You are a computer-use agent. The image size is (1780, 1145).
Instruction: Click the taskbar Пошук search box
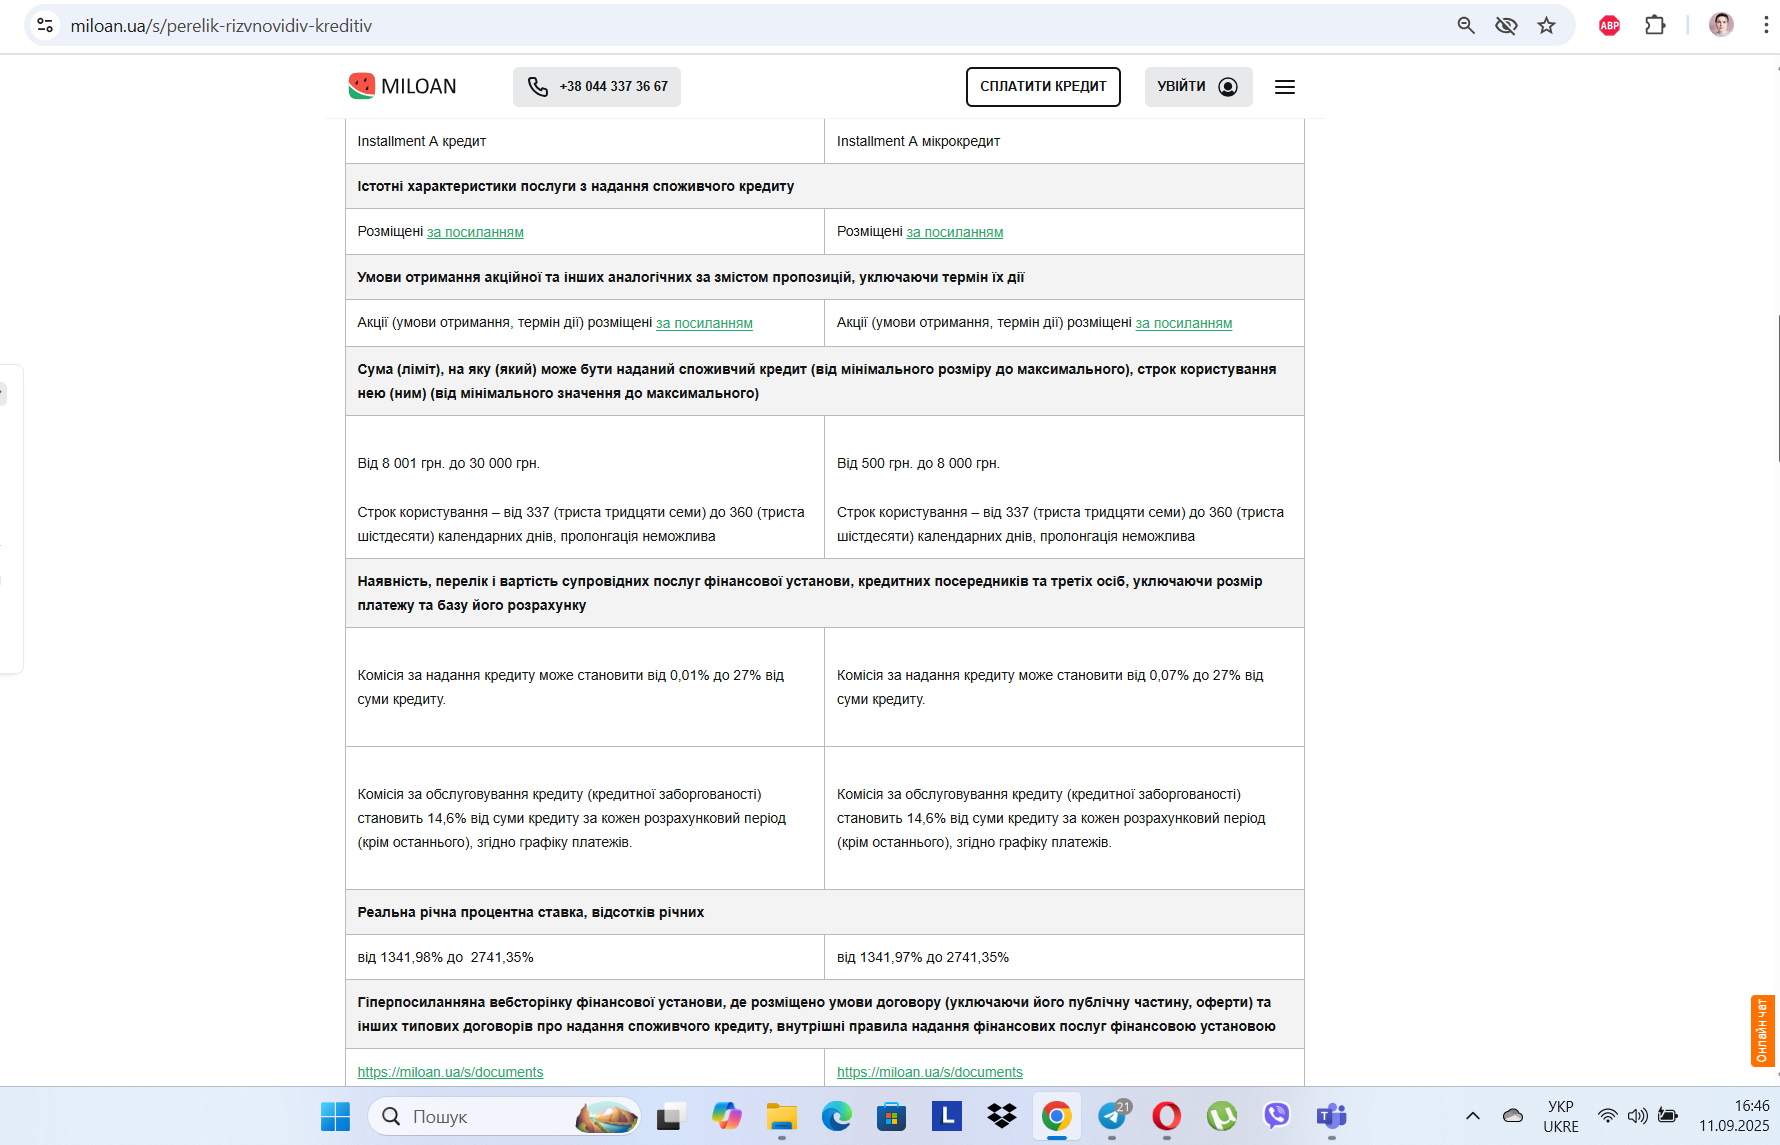point(505,1116)
